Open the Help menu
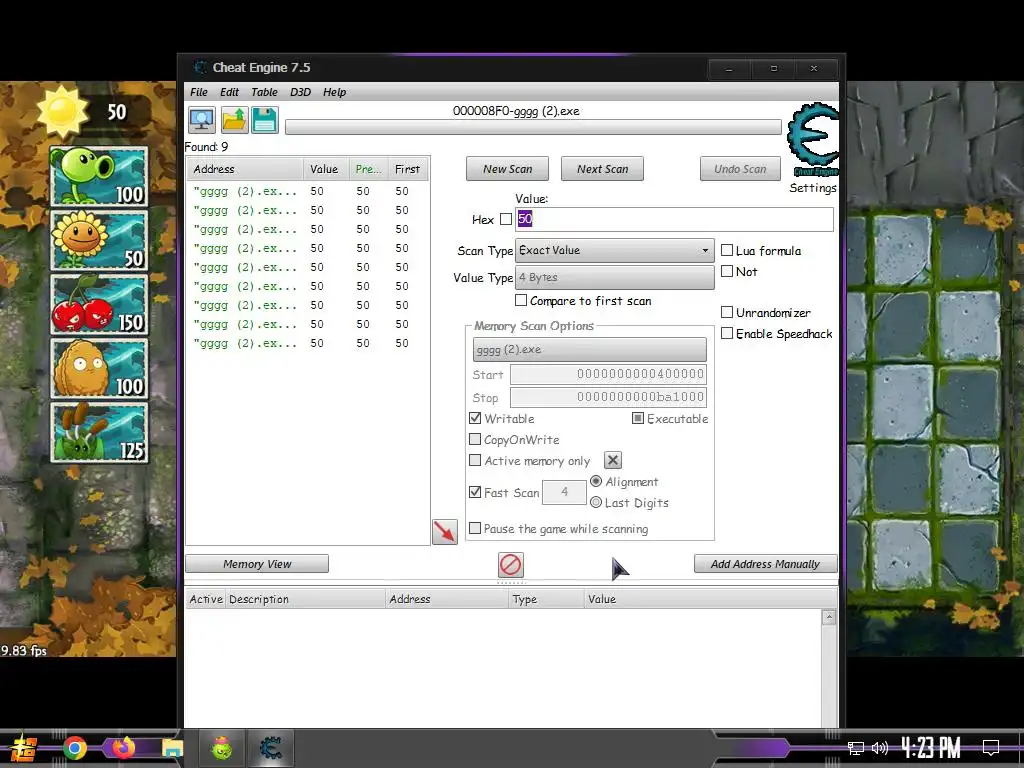 tap(334, 92)
